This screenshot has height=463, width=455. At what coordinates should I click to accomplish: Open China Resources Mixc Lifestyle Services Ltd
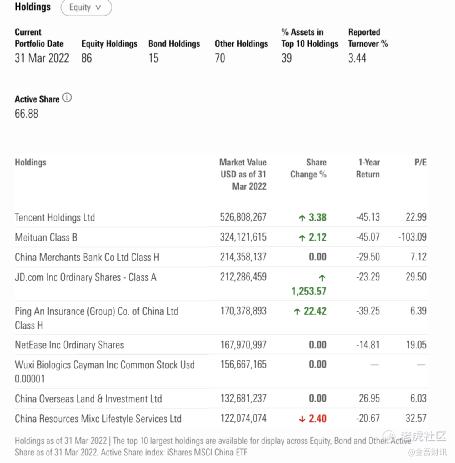coord(98,418)
